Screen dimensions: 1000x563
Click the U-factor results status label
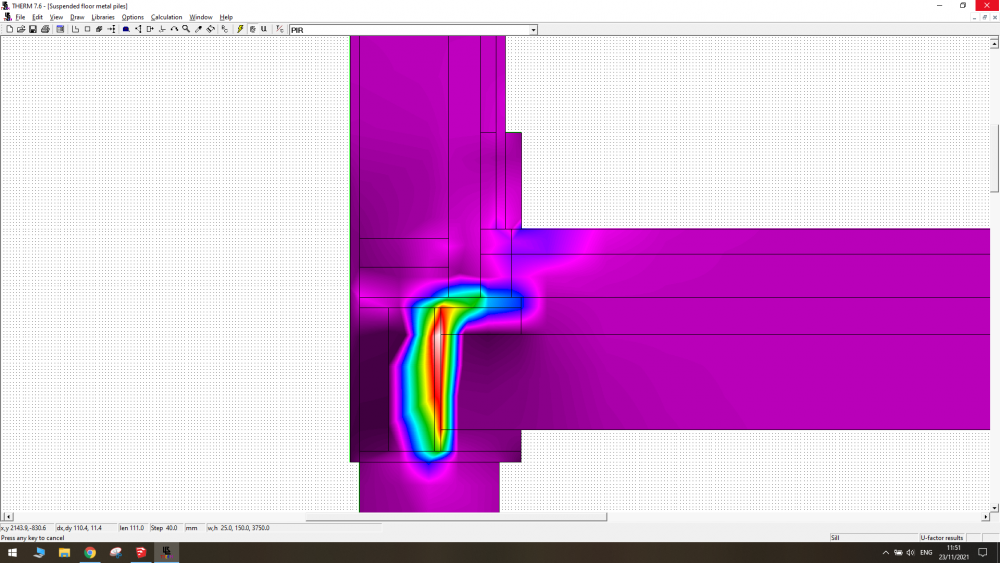[x=942, y=537]
